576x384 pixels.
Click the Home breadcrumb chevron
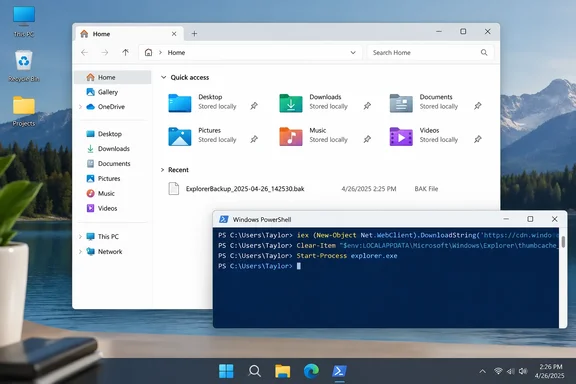click(160, 53)
